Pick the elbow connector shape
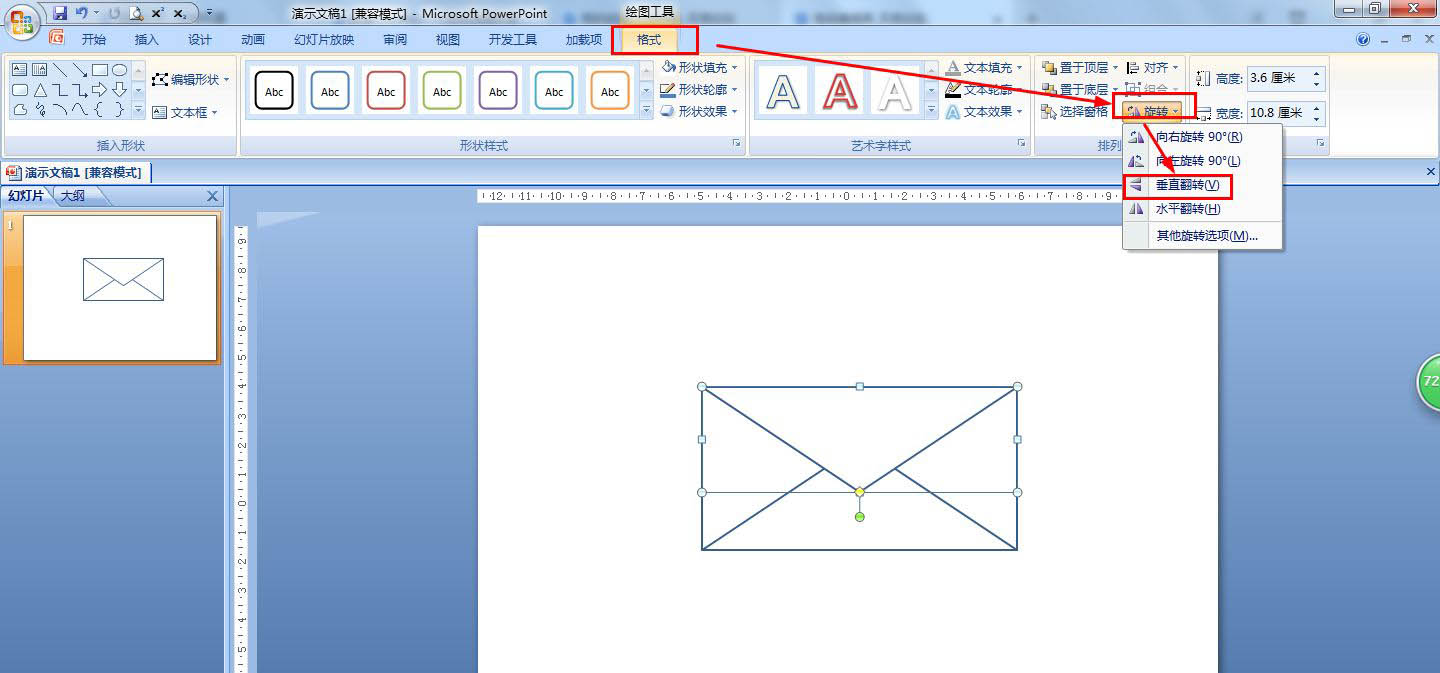1440x673 pixels. (x=60, y=90)
